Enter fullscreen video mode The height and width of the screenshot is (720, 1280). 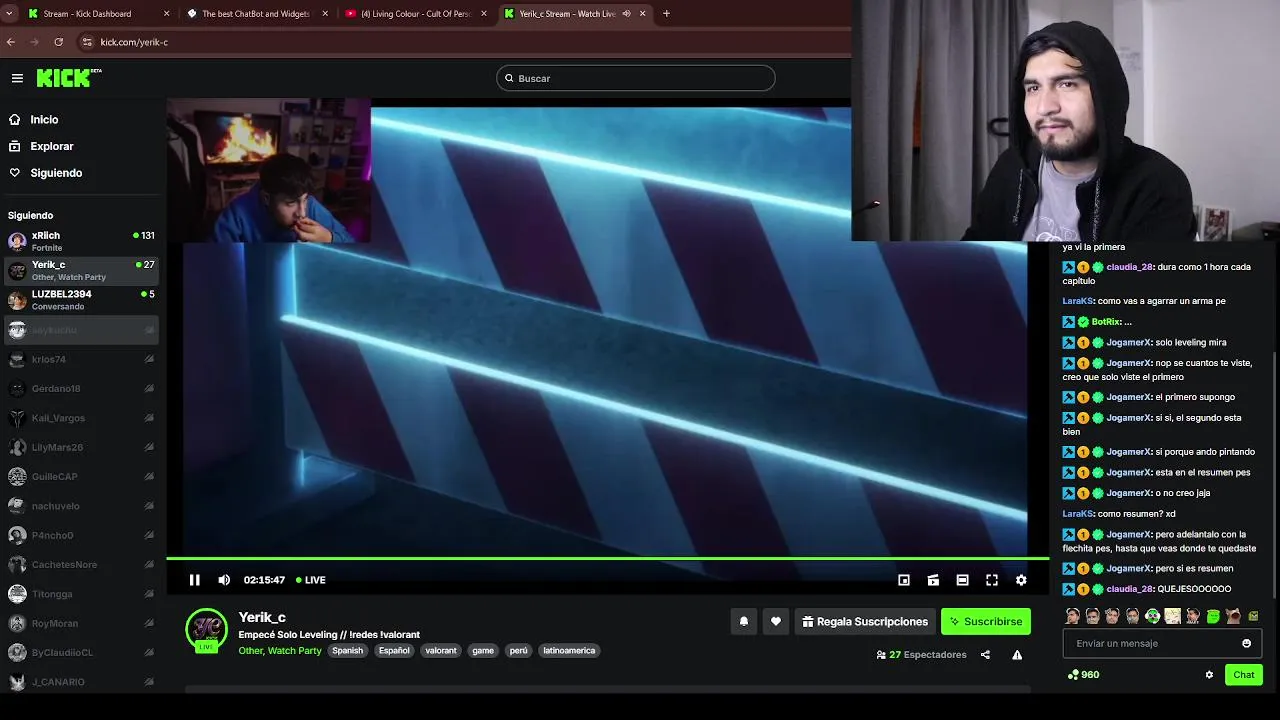coord(992,580)
